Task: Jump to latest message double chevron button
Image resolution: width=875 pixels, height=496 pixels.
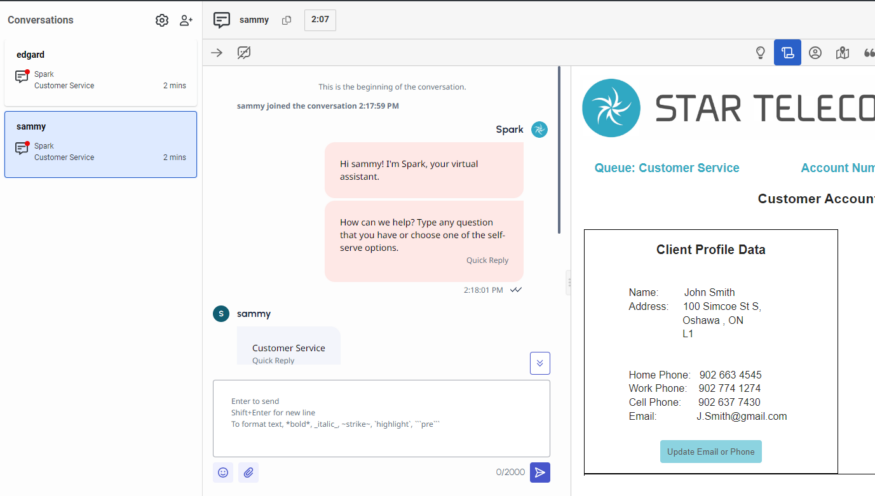Action: point(540,363)
